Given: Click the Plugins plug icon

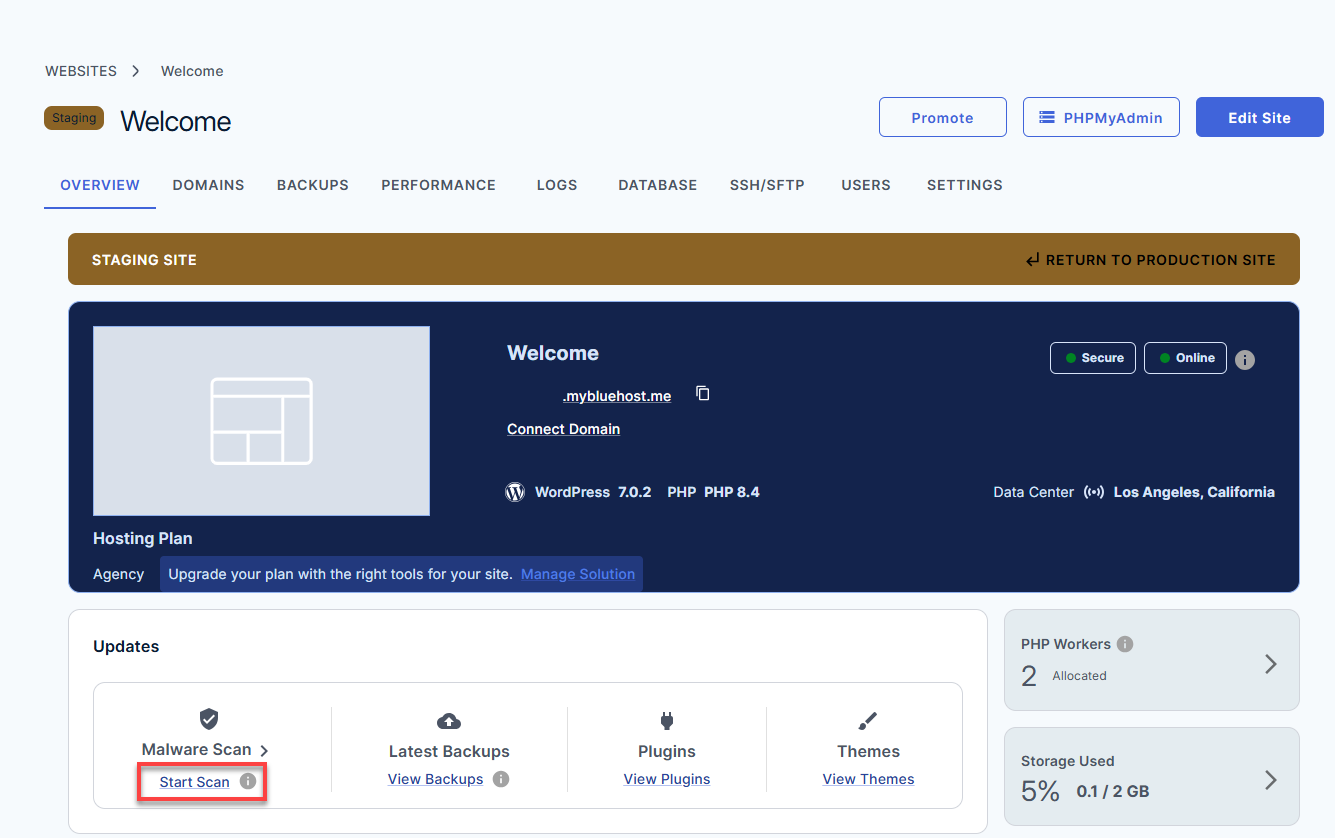Looking at the screenshot, I should click(667, 721).
